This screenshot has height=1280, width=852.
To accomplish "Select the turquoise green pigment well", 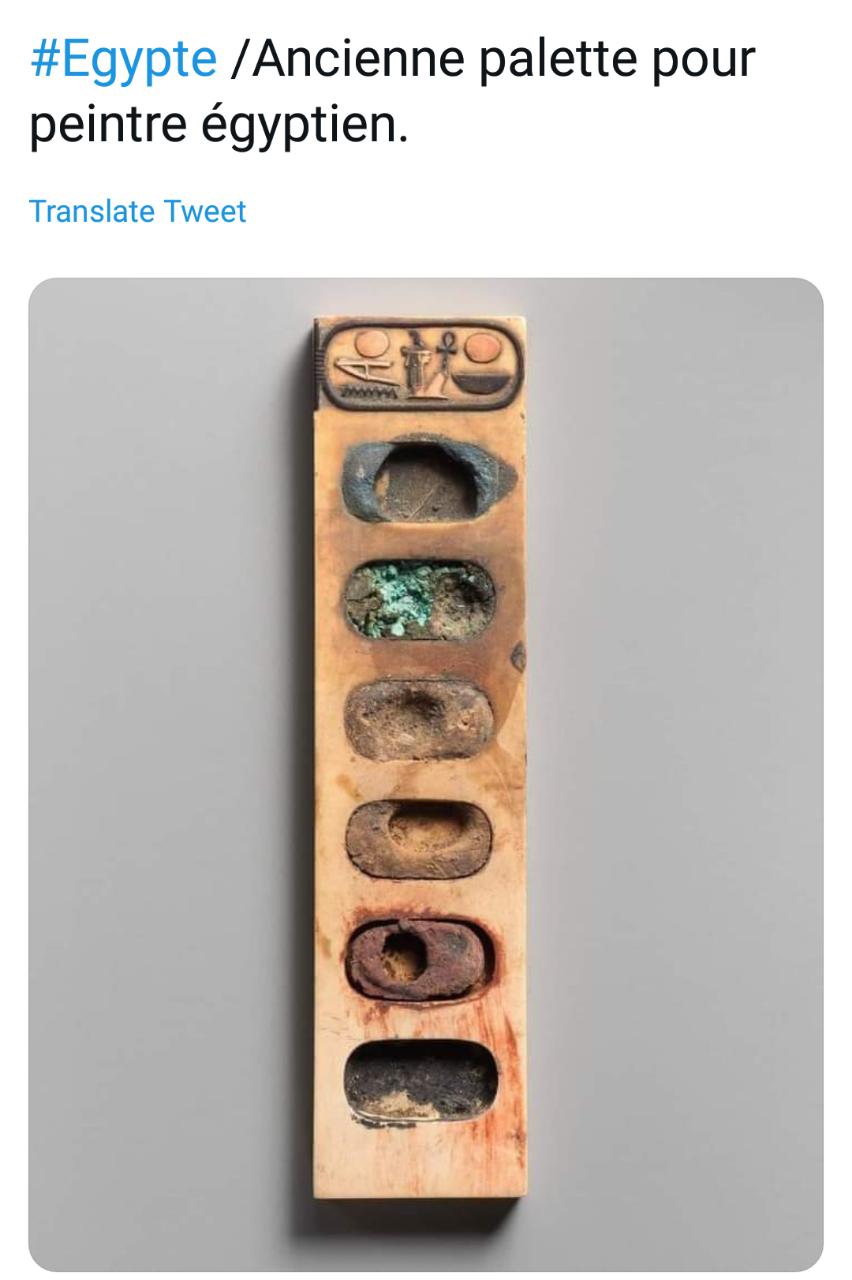I will tap(419, 600).
